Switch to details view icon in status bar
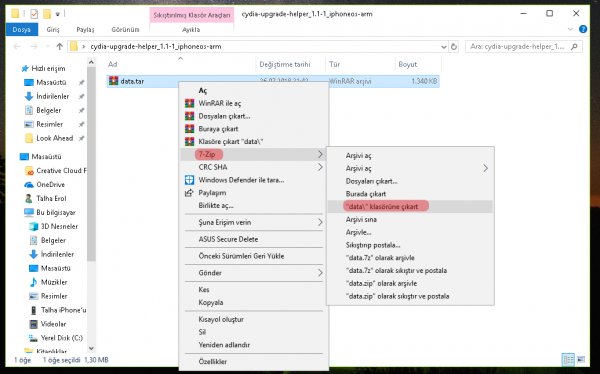 [568, 359]
